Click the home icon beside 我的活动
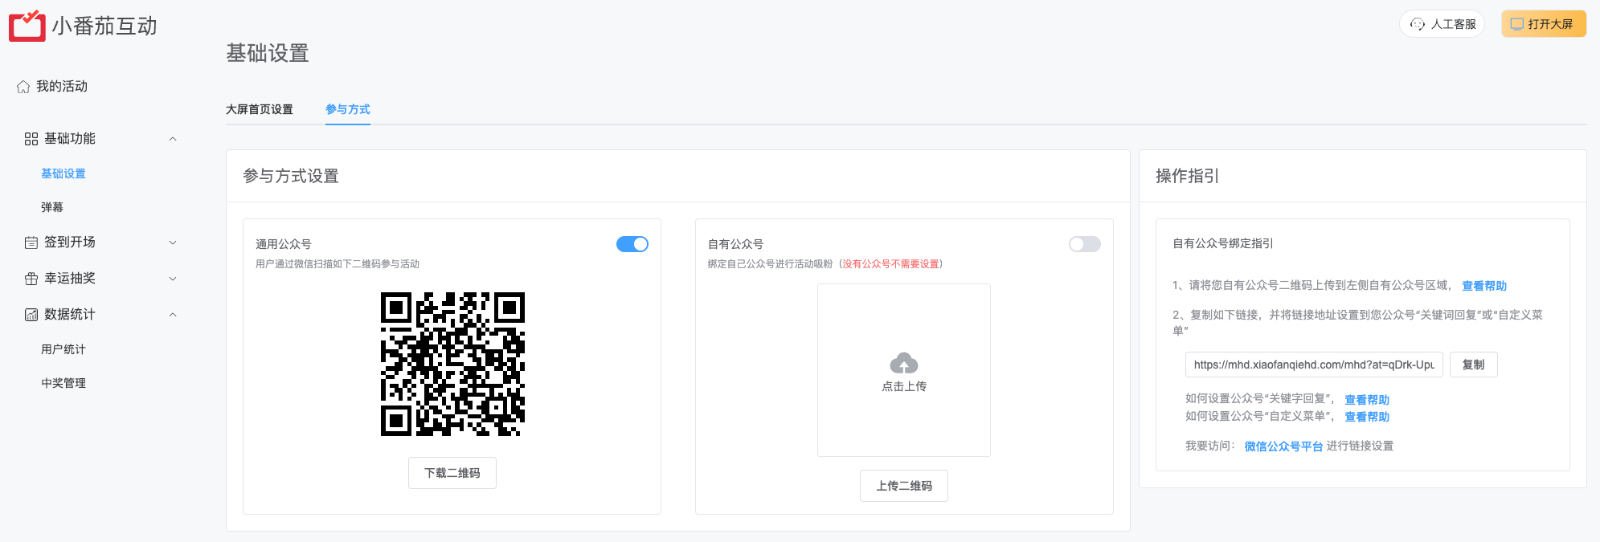1600x542 pixels. pyautogui.click(x=23, y=87)
